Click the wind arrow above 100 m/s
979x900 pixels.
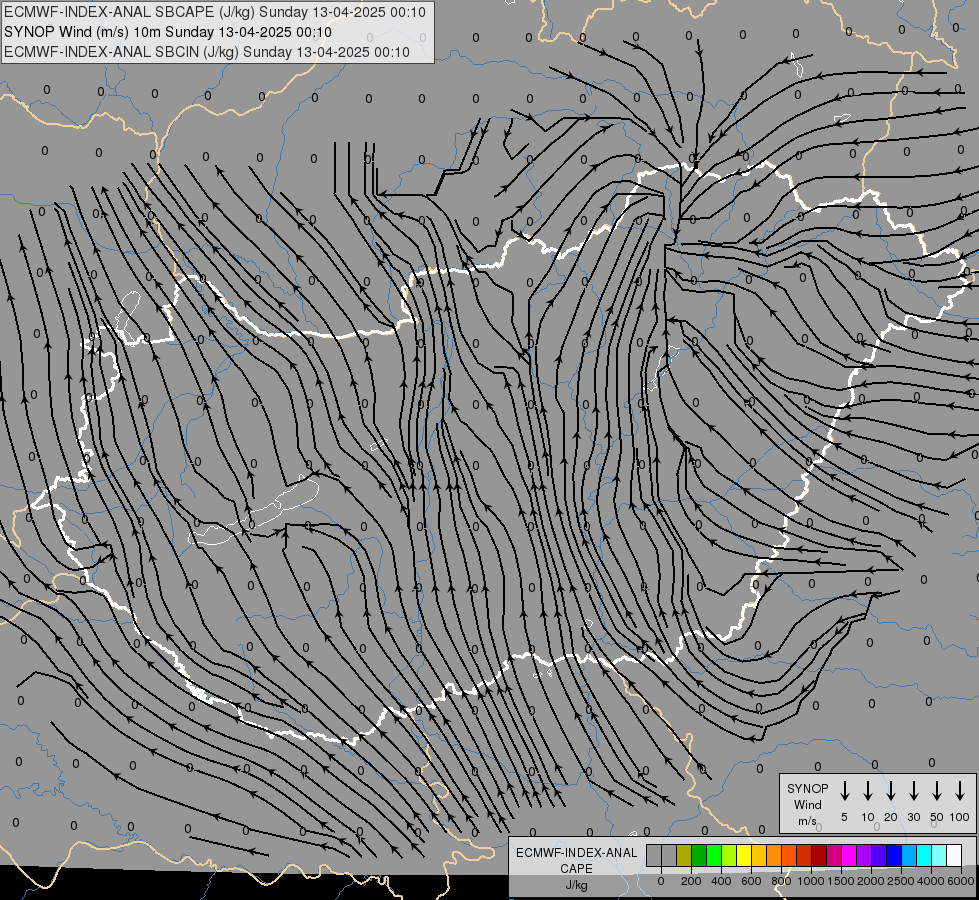point(960,791)
